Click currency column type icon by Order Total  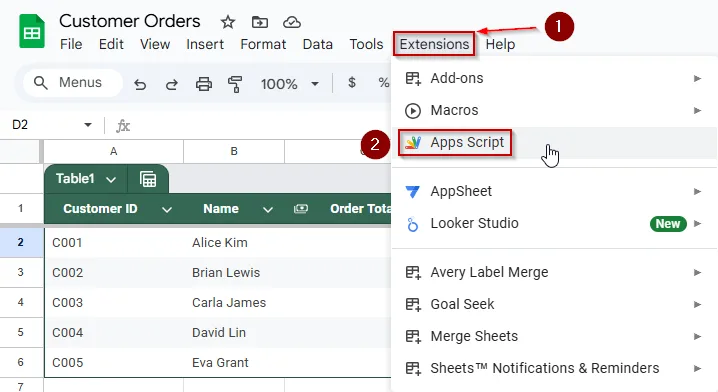[x=301, y=209]
